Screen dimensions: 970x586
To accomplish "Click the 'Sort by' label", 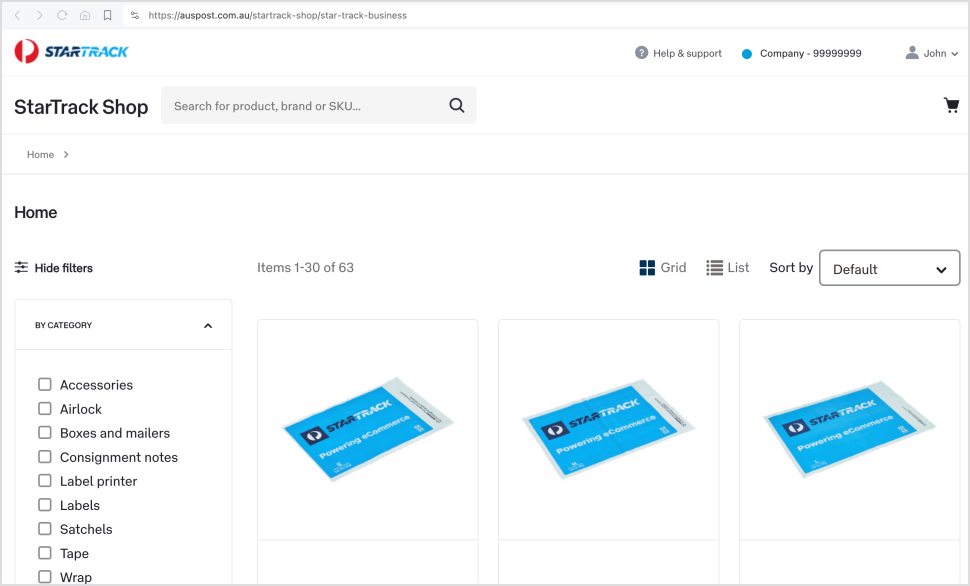I will 791,267.
